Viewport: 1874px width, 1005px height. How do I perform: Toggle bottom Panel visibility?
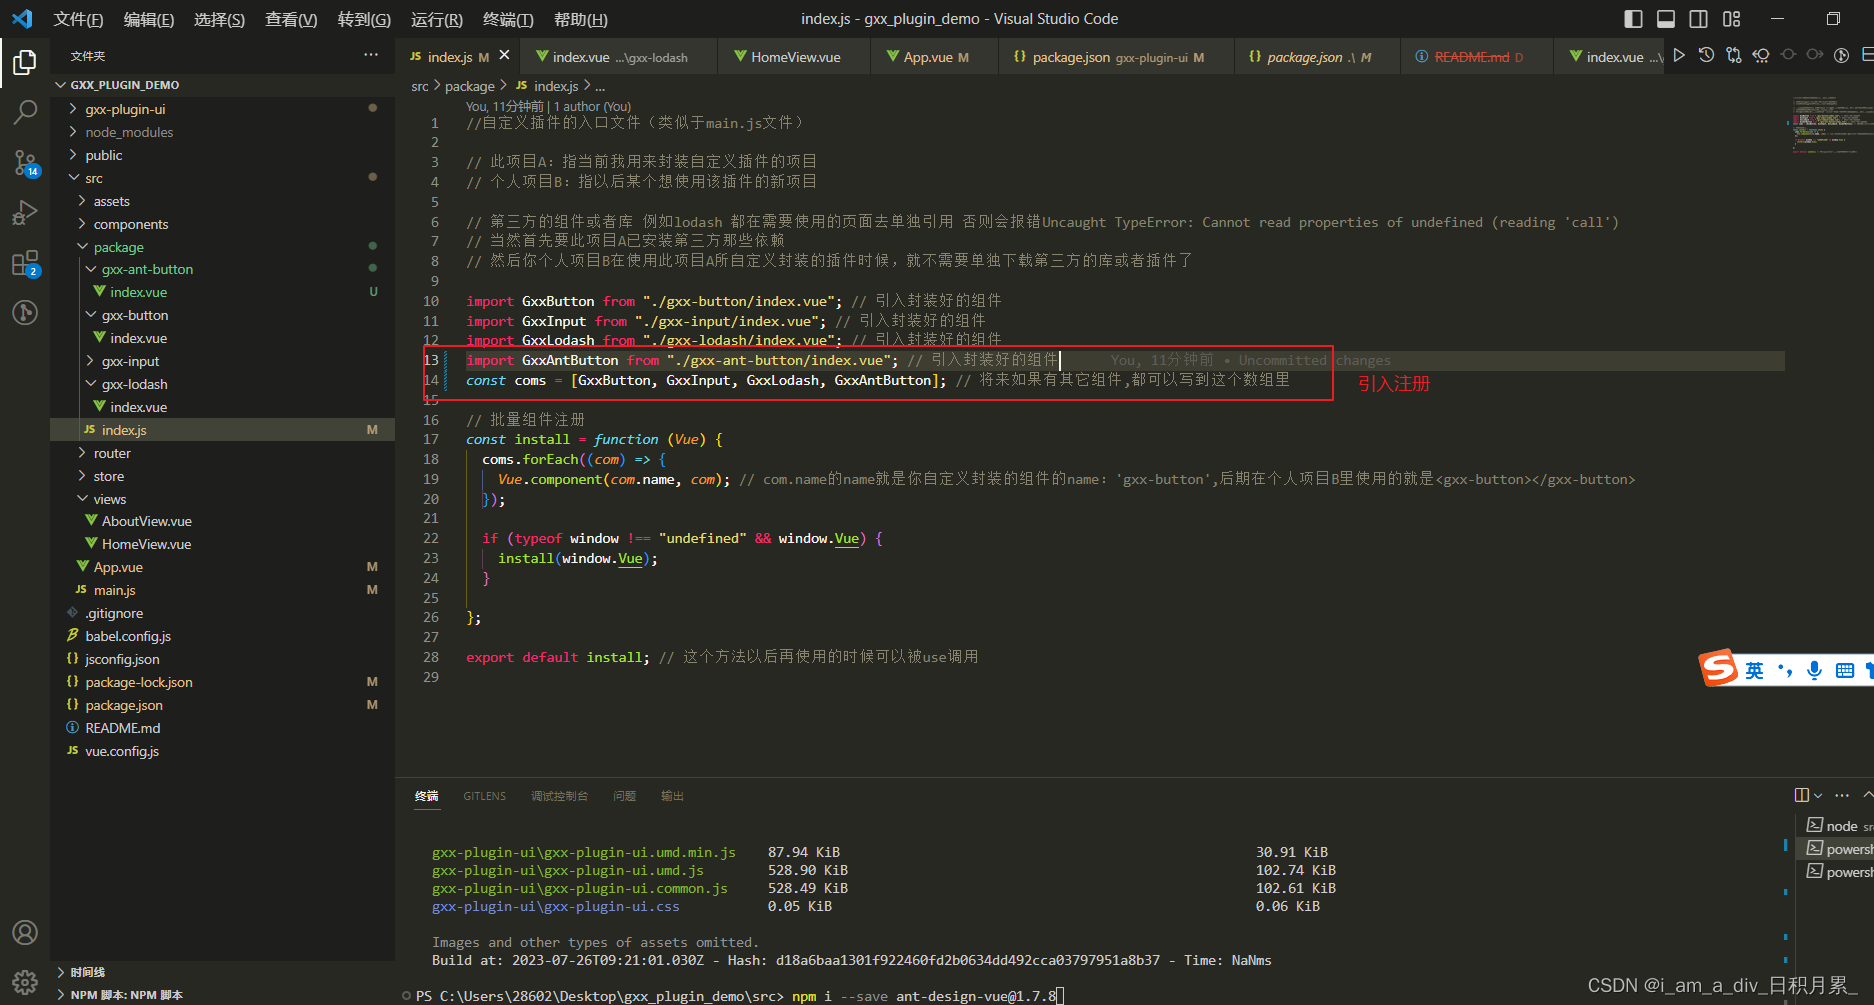click(x=1666, y=19)
